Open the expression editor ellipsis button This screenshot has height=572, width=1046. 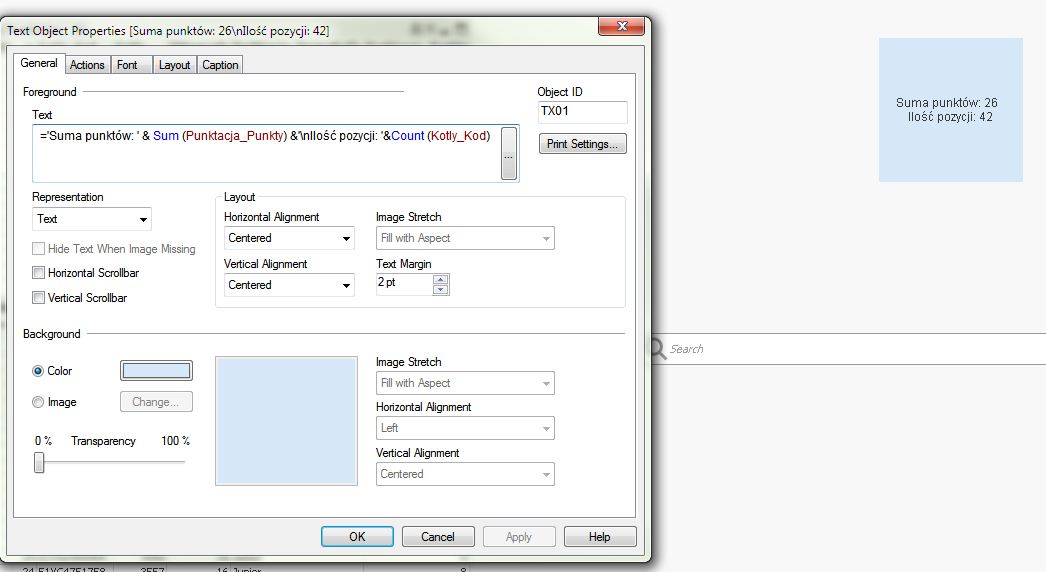click(x=509, y=154)
